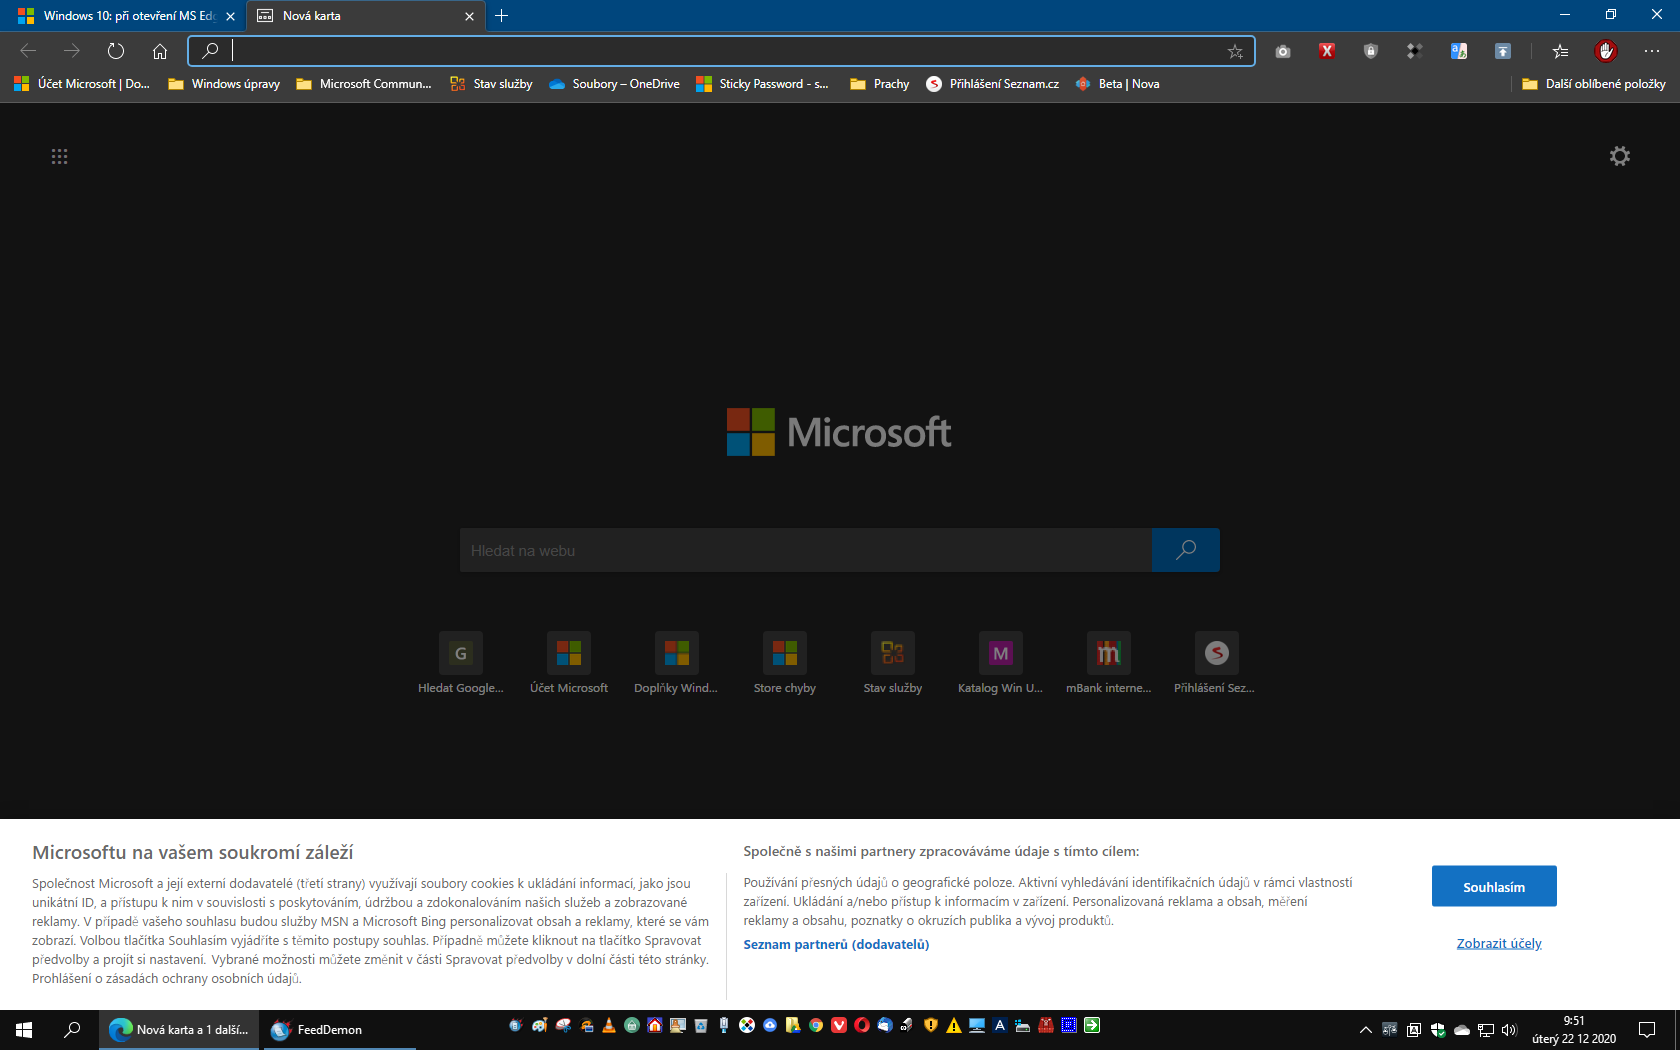This screenshot has height=1050, width=1680.
Task: Open the clock showing 9:51
Action: (1574, 1029)
